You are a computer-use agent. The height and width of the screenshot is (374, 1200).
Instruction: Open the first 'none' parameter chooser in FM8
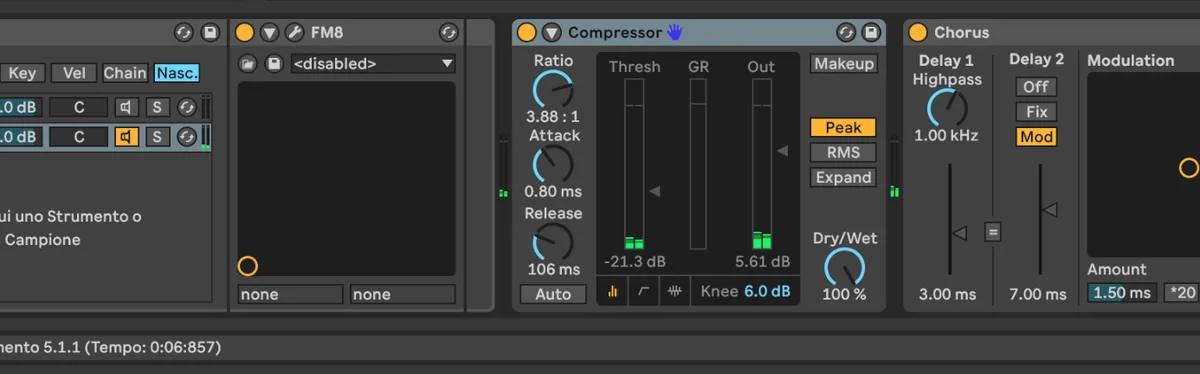pos(290,294)
